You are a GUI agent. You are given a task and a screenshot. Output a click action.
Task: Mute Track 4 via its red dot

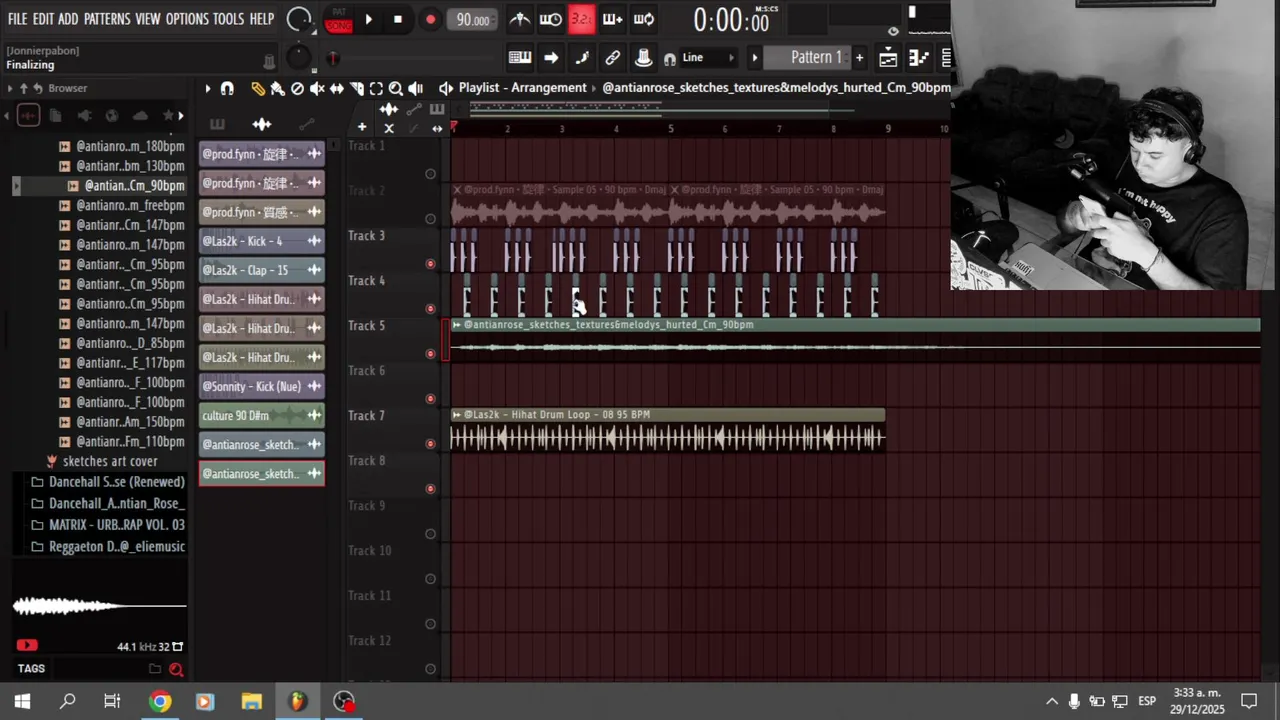coord(431,309)
